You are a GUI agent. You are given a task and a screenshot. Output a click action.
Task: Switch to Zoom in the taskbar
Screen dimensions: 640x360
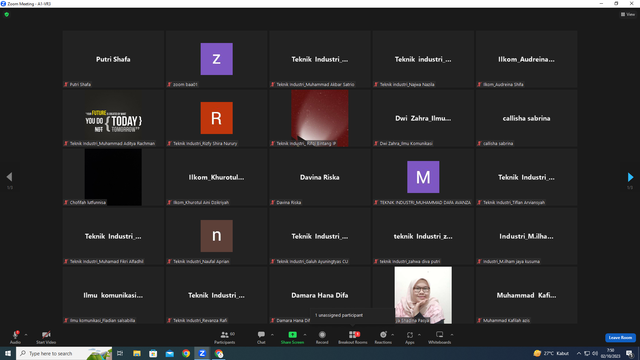[202, 353]
